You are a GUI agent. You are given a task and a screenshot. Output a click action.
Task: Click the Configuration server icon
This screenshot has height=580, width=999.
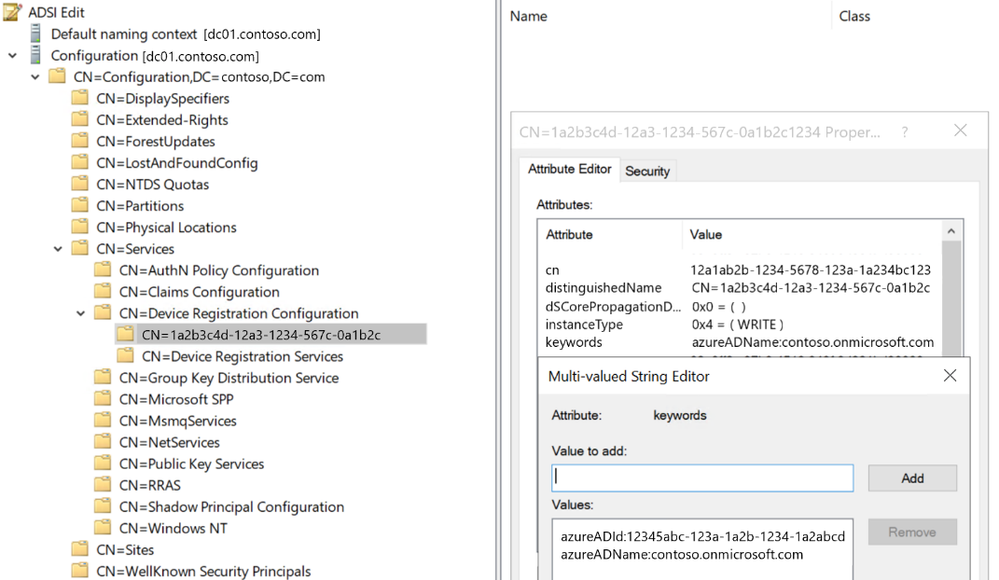click(37, 56)
